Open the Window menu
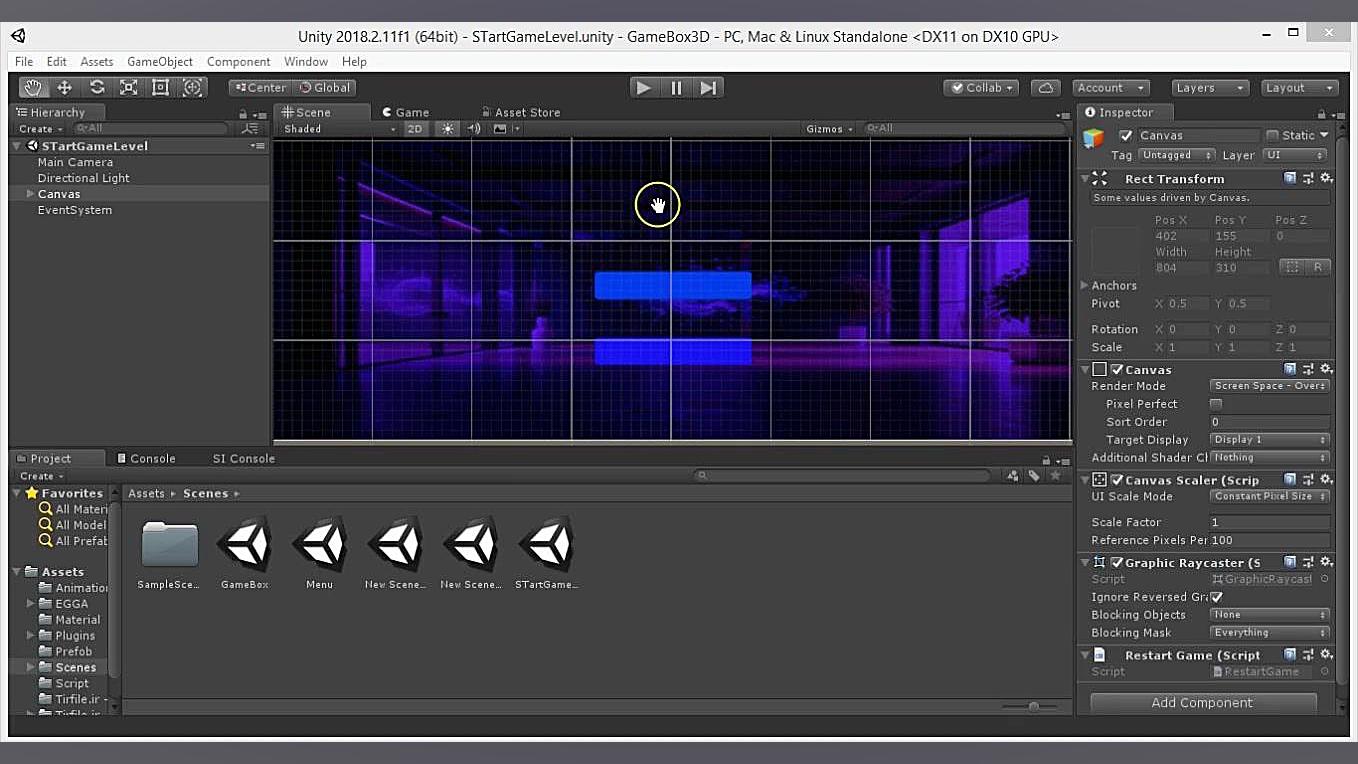This screenshot has height=764, width=1358. (x=305, y=62)
